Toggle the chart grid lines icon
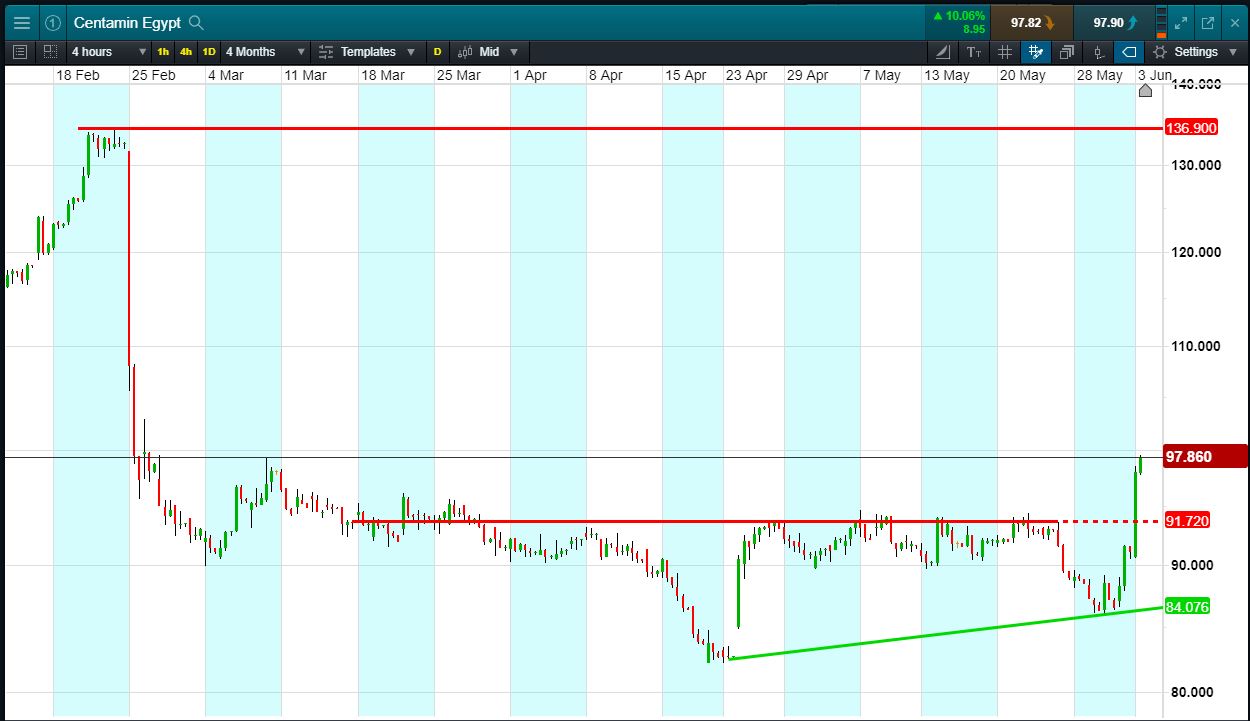This screenshot has height=721, width=1250. click(1005, 51)
